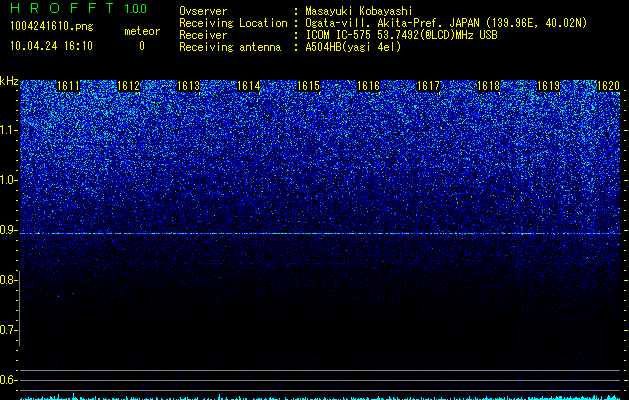Click the Receiving Location label
The image size is (629, 400).
click(x=233, y=23)
